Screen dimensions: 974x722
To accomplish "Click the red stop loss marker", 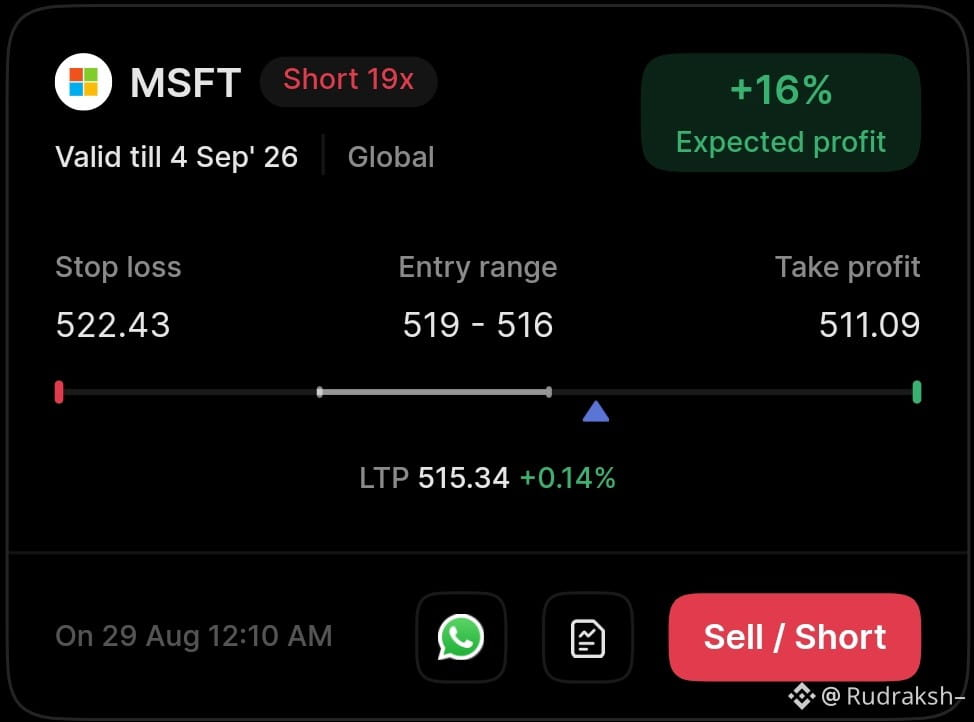I will pos(59,392).
